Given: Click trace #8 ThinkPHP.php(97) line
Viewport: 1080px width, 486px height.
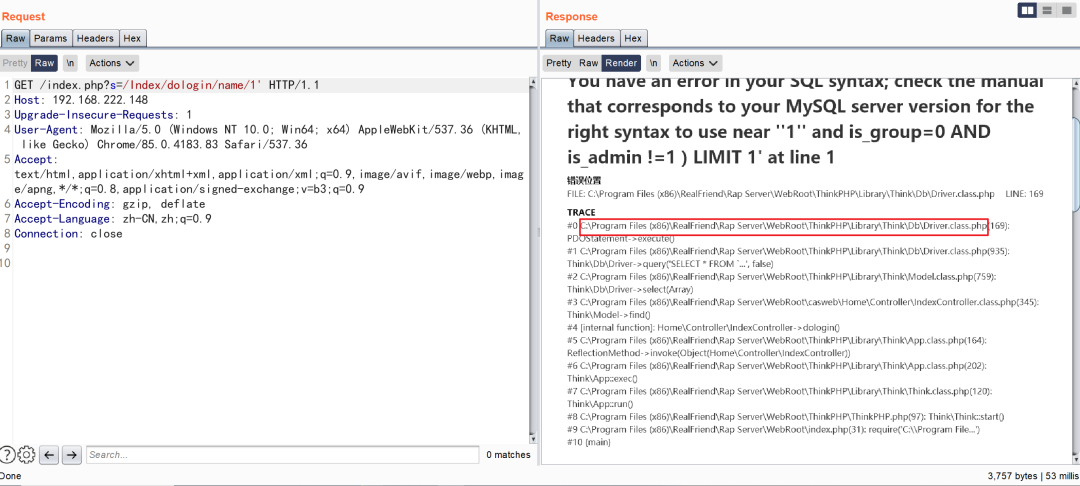Looking at the screenshot, I should point(786,416).
